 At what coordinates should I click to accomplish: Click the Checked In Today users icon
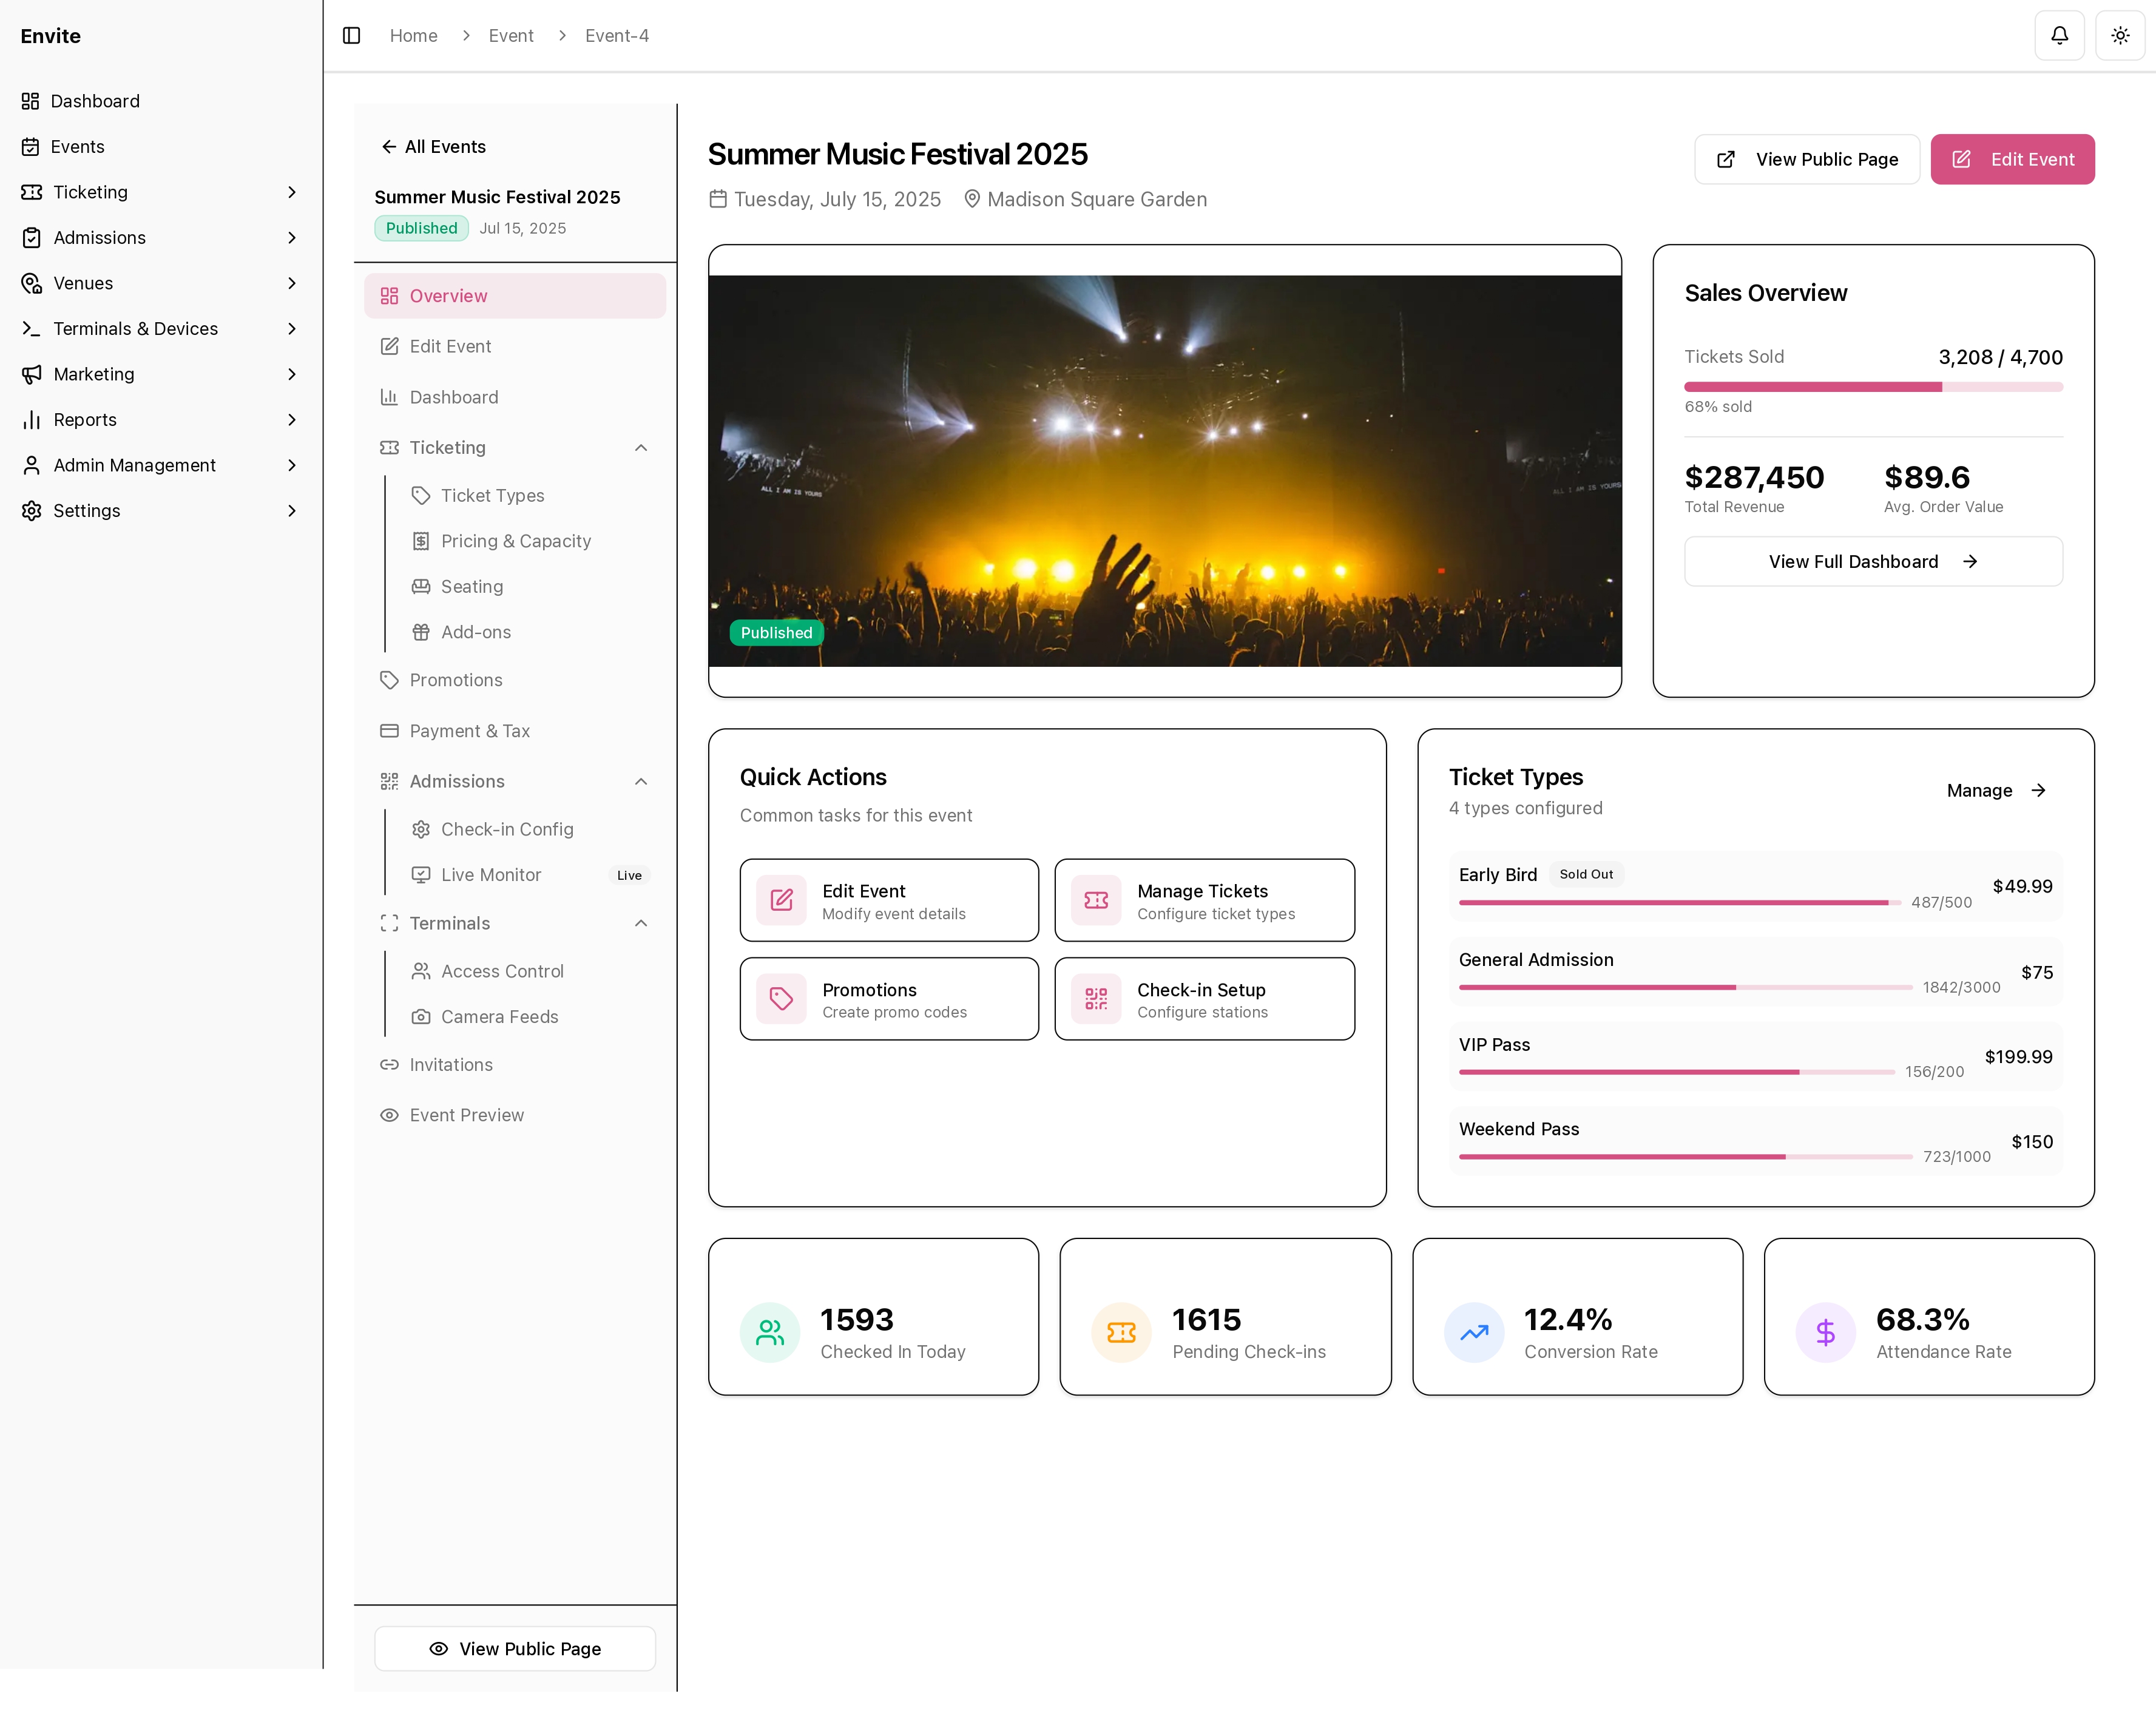pos(770,1333)
